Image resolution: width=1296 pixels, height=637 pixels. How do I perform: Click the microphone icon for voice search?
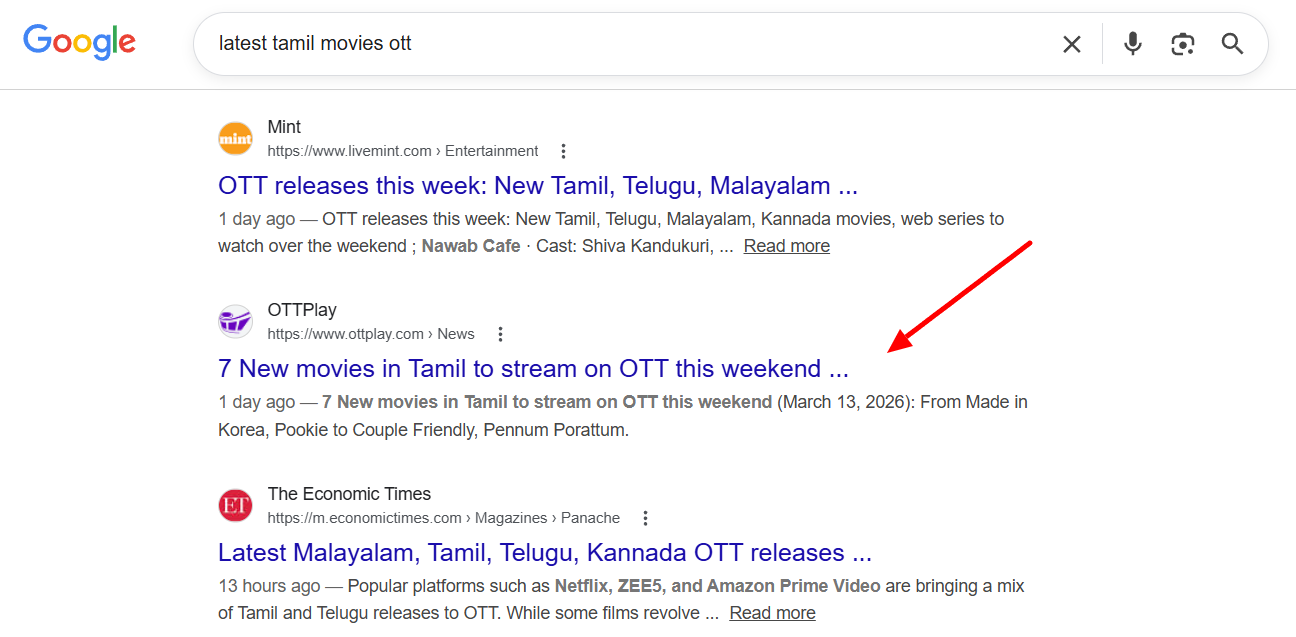coord(1132,44)
